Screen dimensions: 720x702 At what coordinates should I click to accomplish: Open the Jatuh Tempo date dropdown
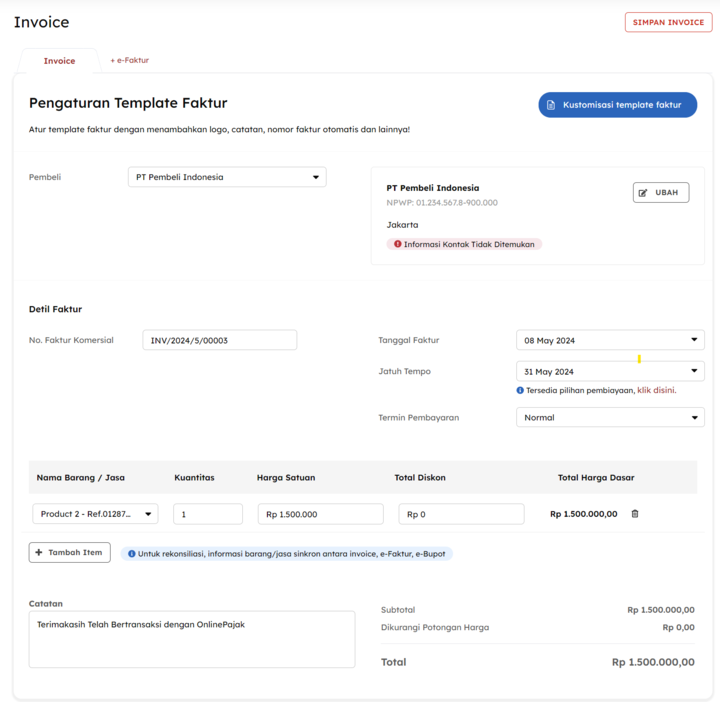click(x=610, y=371)
